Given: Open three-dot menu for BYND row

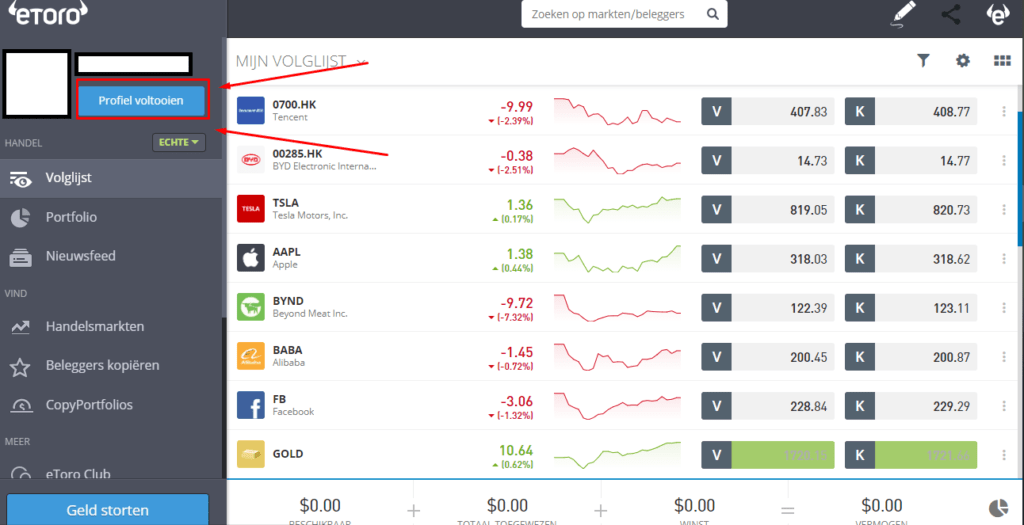Looking at the screenshot, I should 1004,308.
